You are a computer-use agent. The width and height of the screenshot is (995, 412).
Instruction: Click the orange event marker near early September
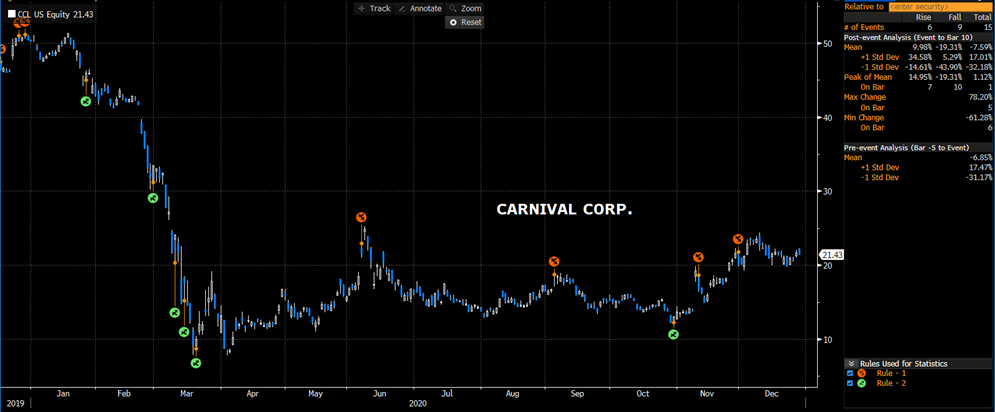pos(553,261)
